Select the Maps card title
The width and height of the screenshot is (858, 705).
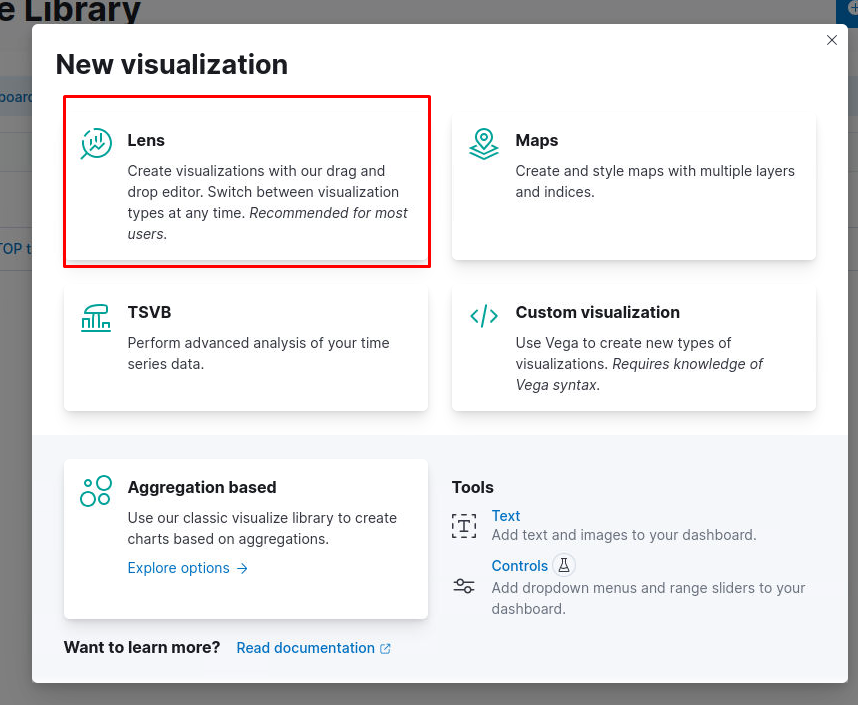coord(537,140)
